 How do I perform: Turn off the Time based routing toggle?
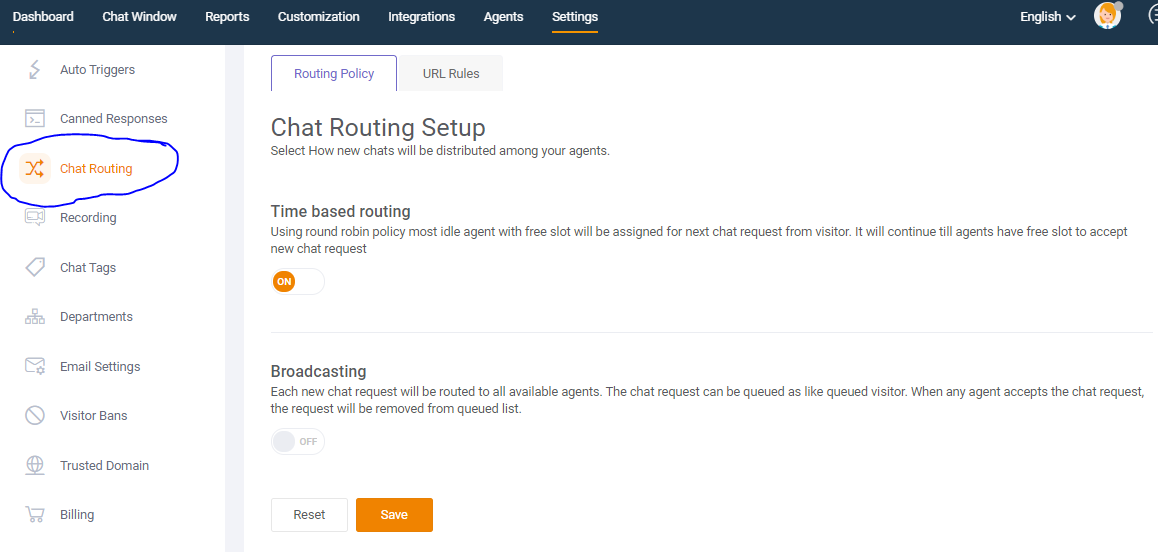point(298,282)
